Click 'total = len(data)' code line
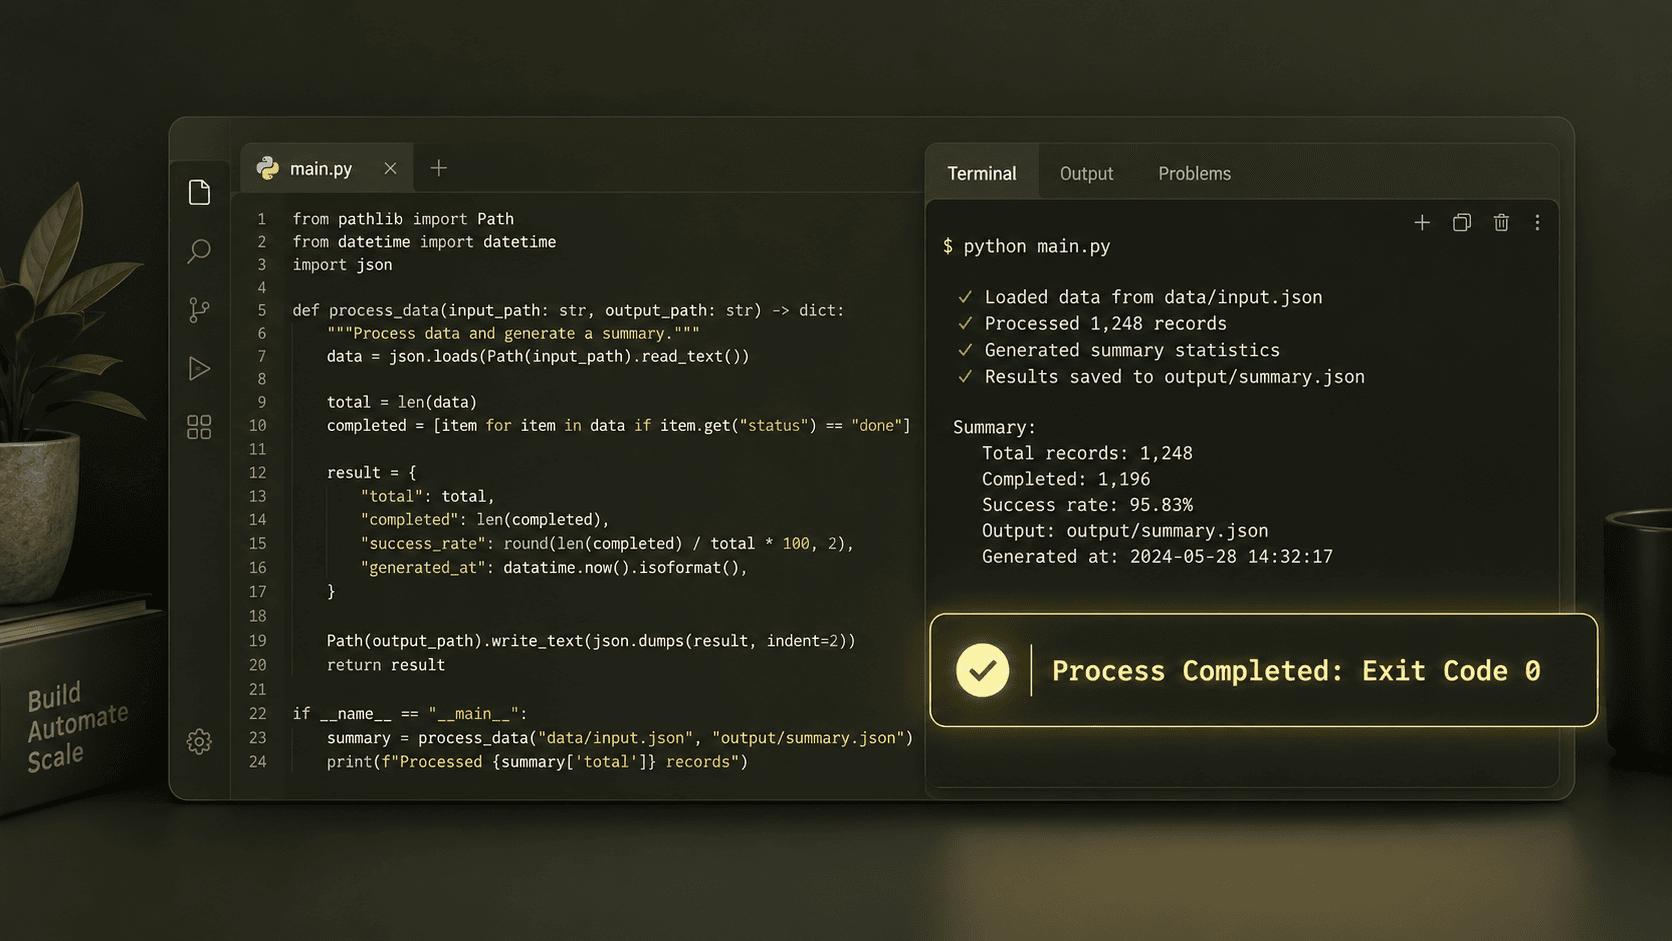1672x941 pixels. click(402, 402)
